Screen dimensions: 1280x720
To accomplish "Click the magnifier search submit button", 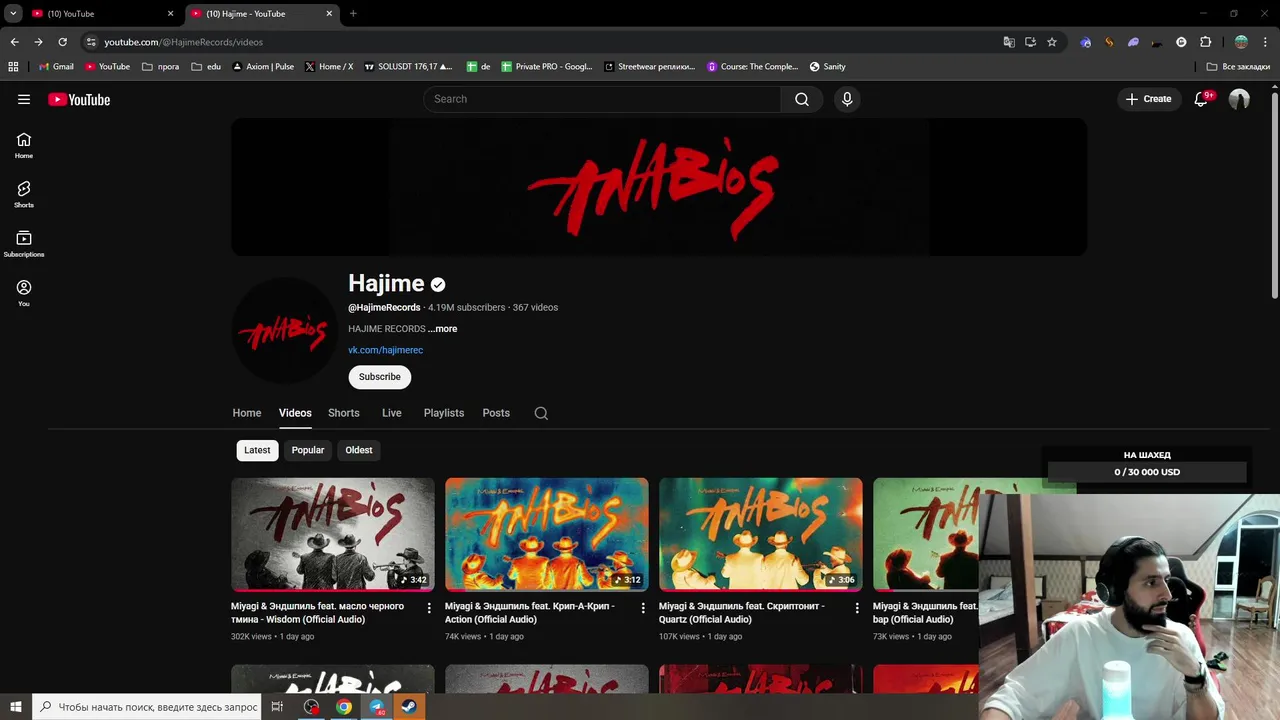I will (x=802, y=99).
